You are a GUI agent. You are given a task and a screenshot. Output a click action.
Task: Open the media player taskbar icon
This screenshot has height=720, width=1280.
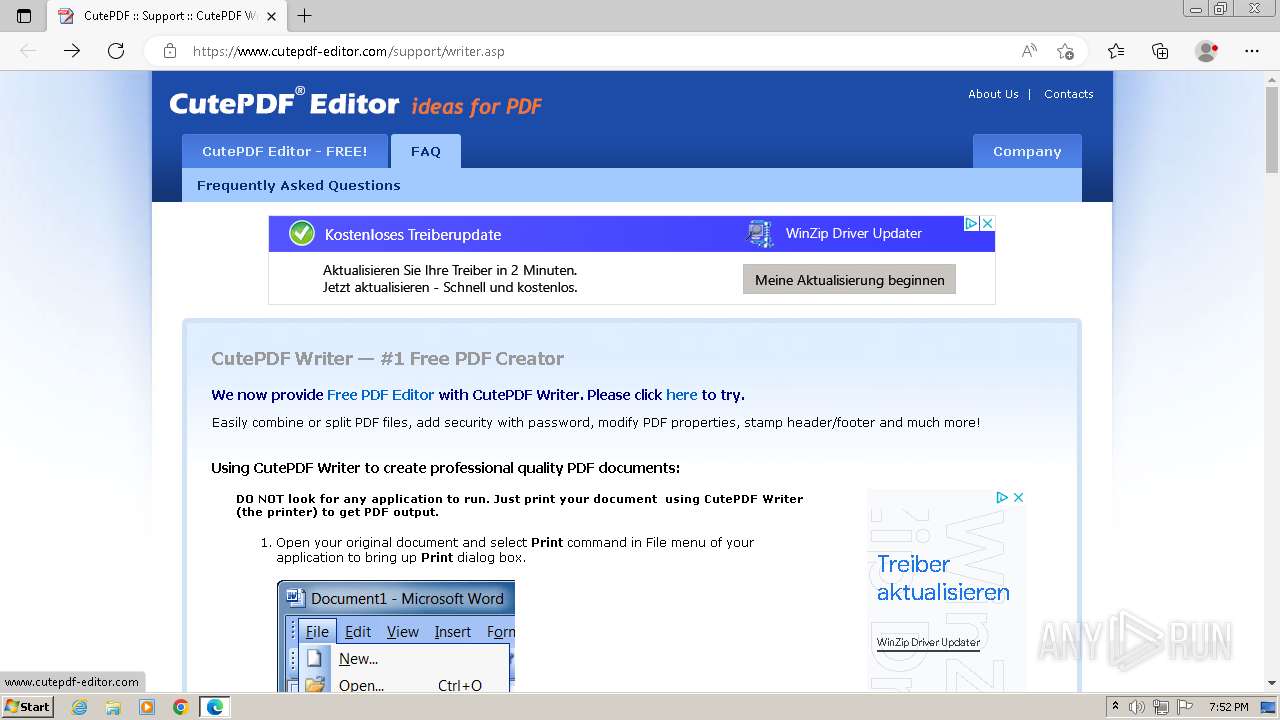(x=147, y=707)
